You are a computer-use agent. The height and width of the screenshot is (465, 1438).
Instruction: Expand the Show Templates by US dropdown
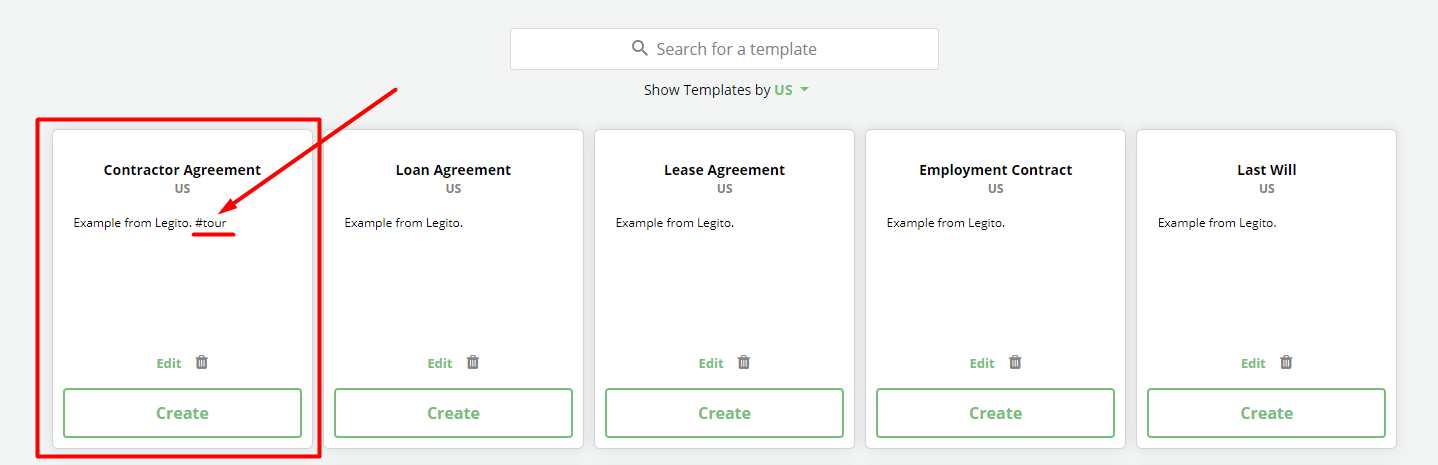click(726, 90)
